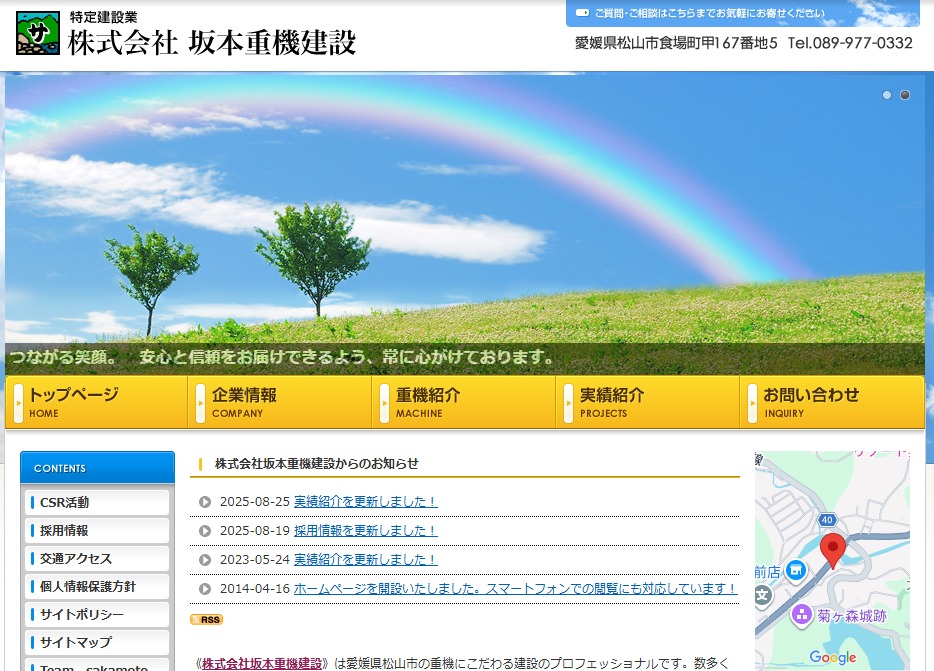Open the 企業情報 COMPANY menu item

(279, 402)
